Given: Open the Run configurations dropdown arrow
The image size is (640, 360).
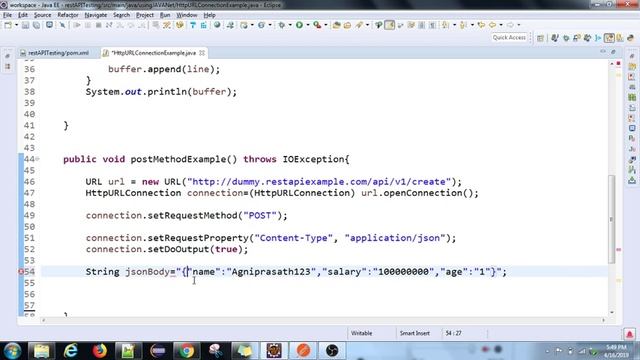Looking at the screenshot, I should 308,25.
